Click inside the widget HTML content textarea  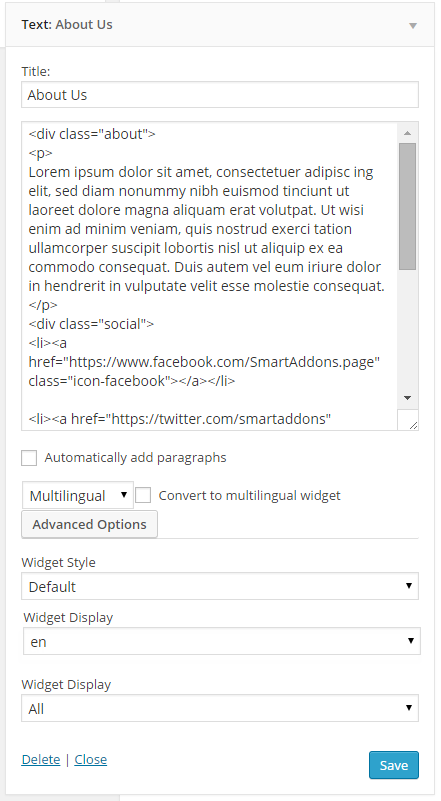[x=210, y=276]
